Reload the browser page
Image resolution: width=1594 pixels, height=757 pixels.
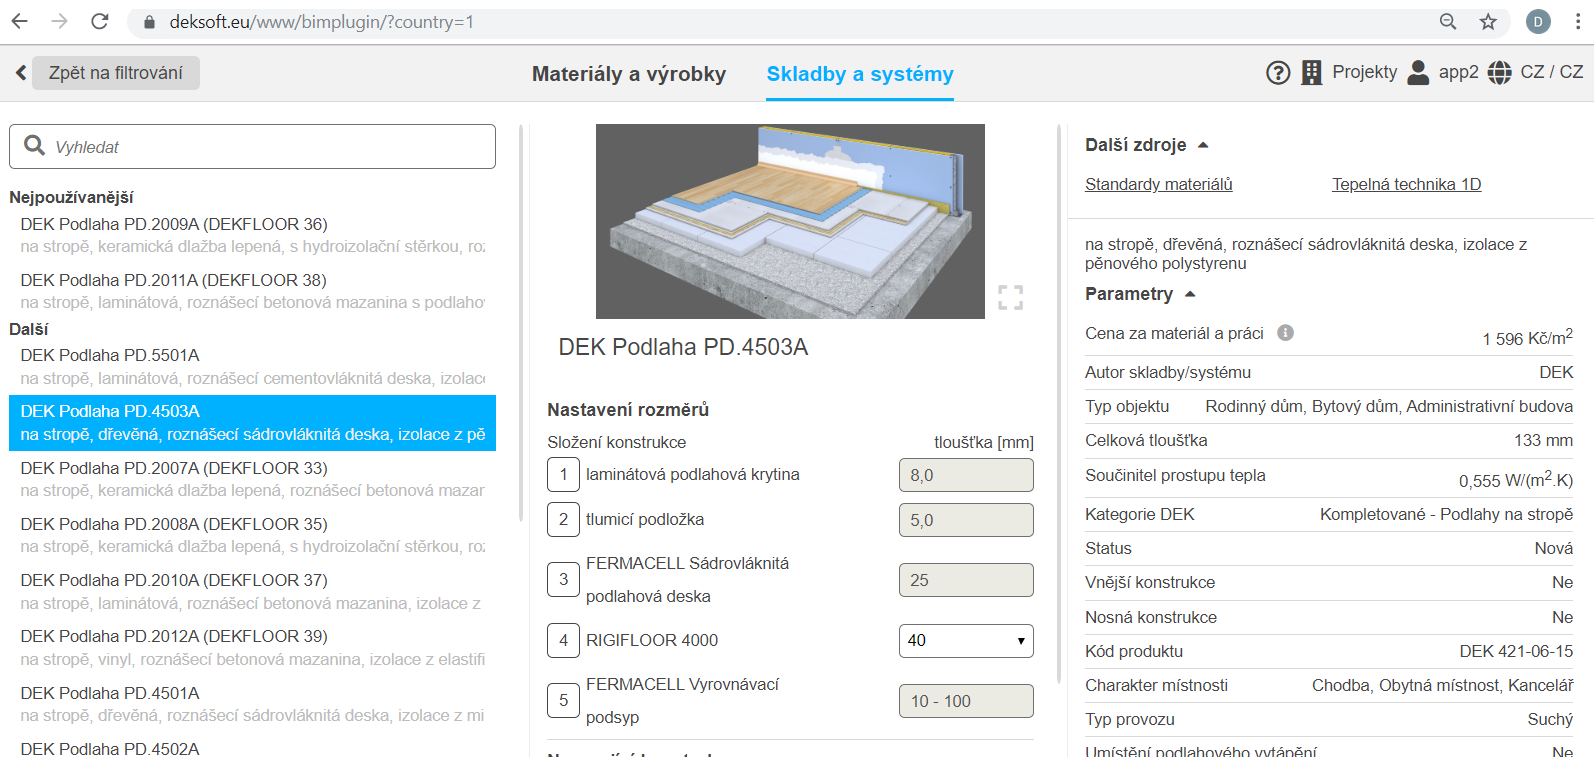[x=99, y=22]
